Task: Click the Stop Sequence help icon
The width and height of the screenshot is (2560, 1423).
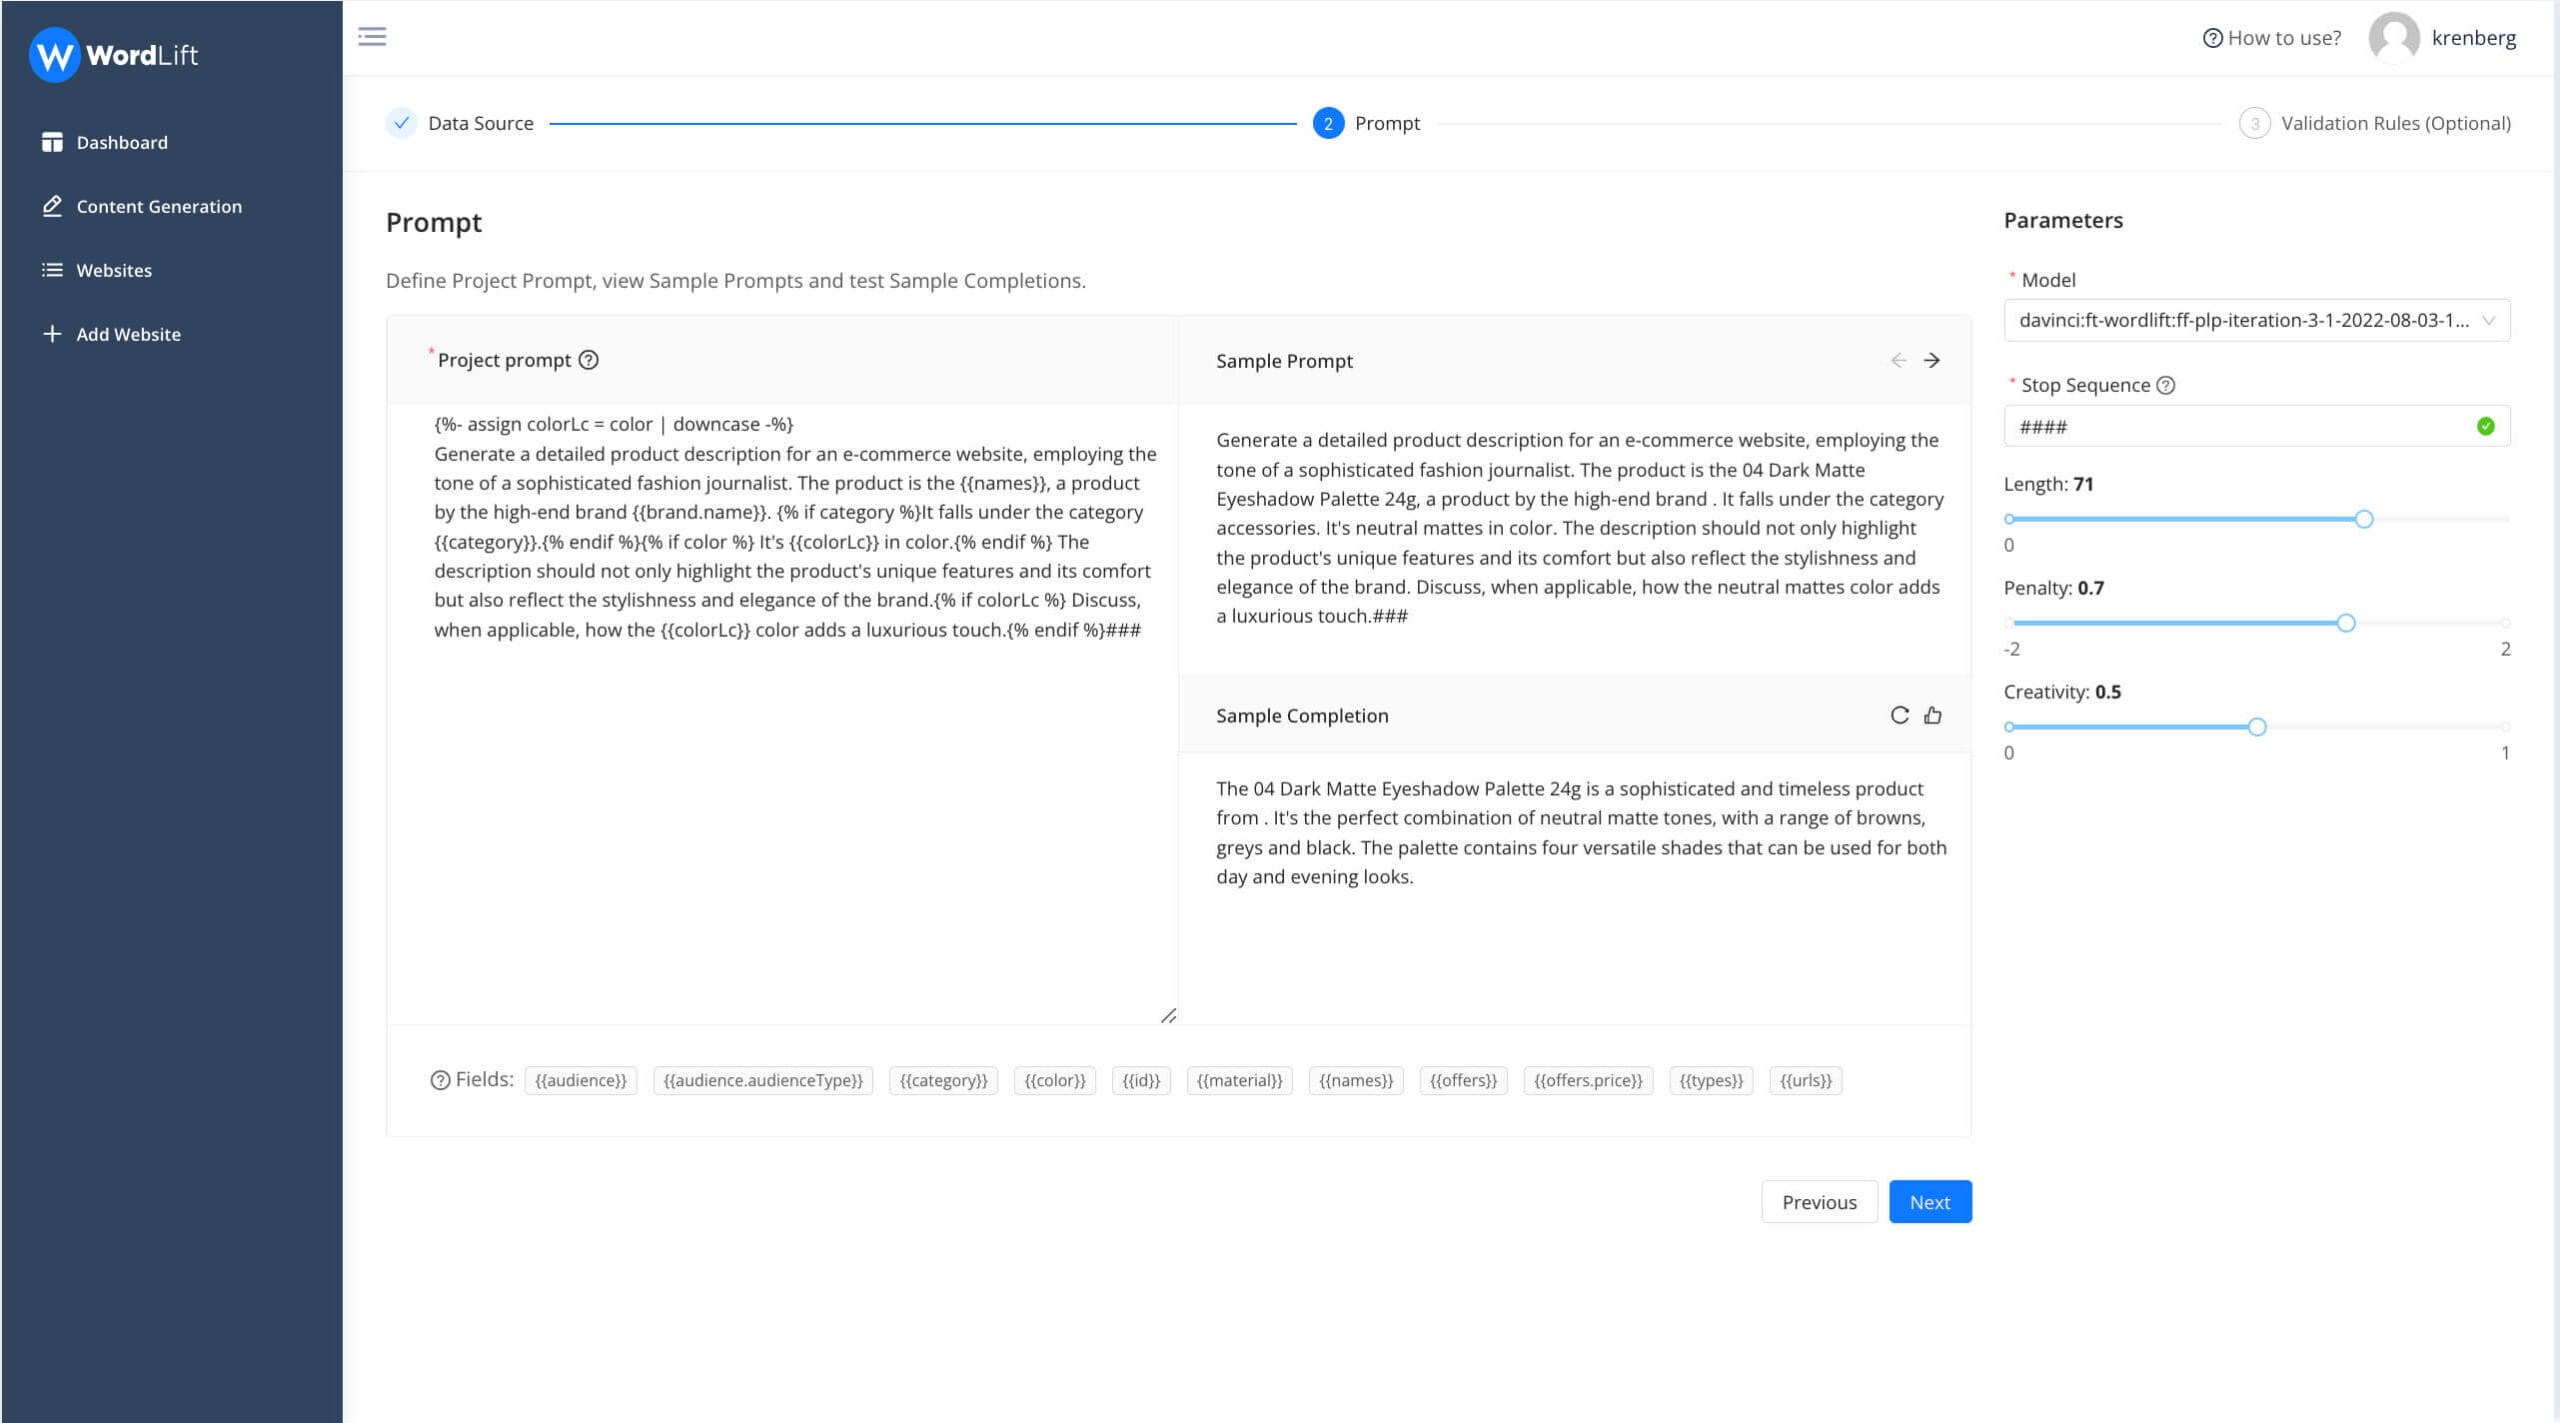Action: coord(2165,385)
